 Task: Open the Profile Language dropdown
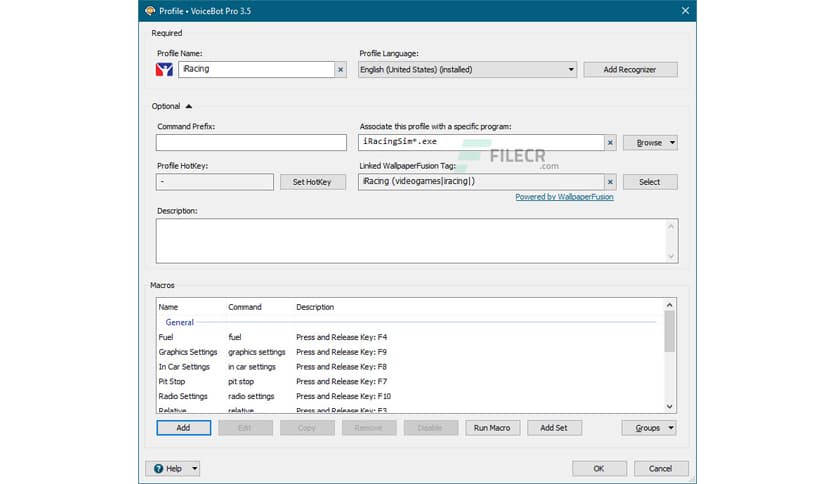[467, 69]
